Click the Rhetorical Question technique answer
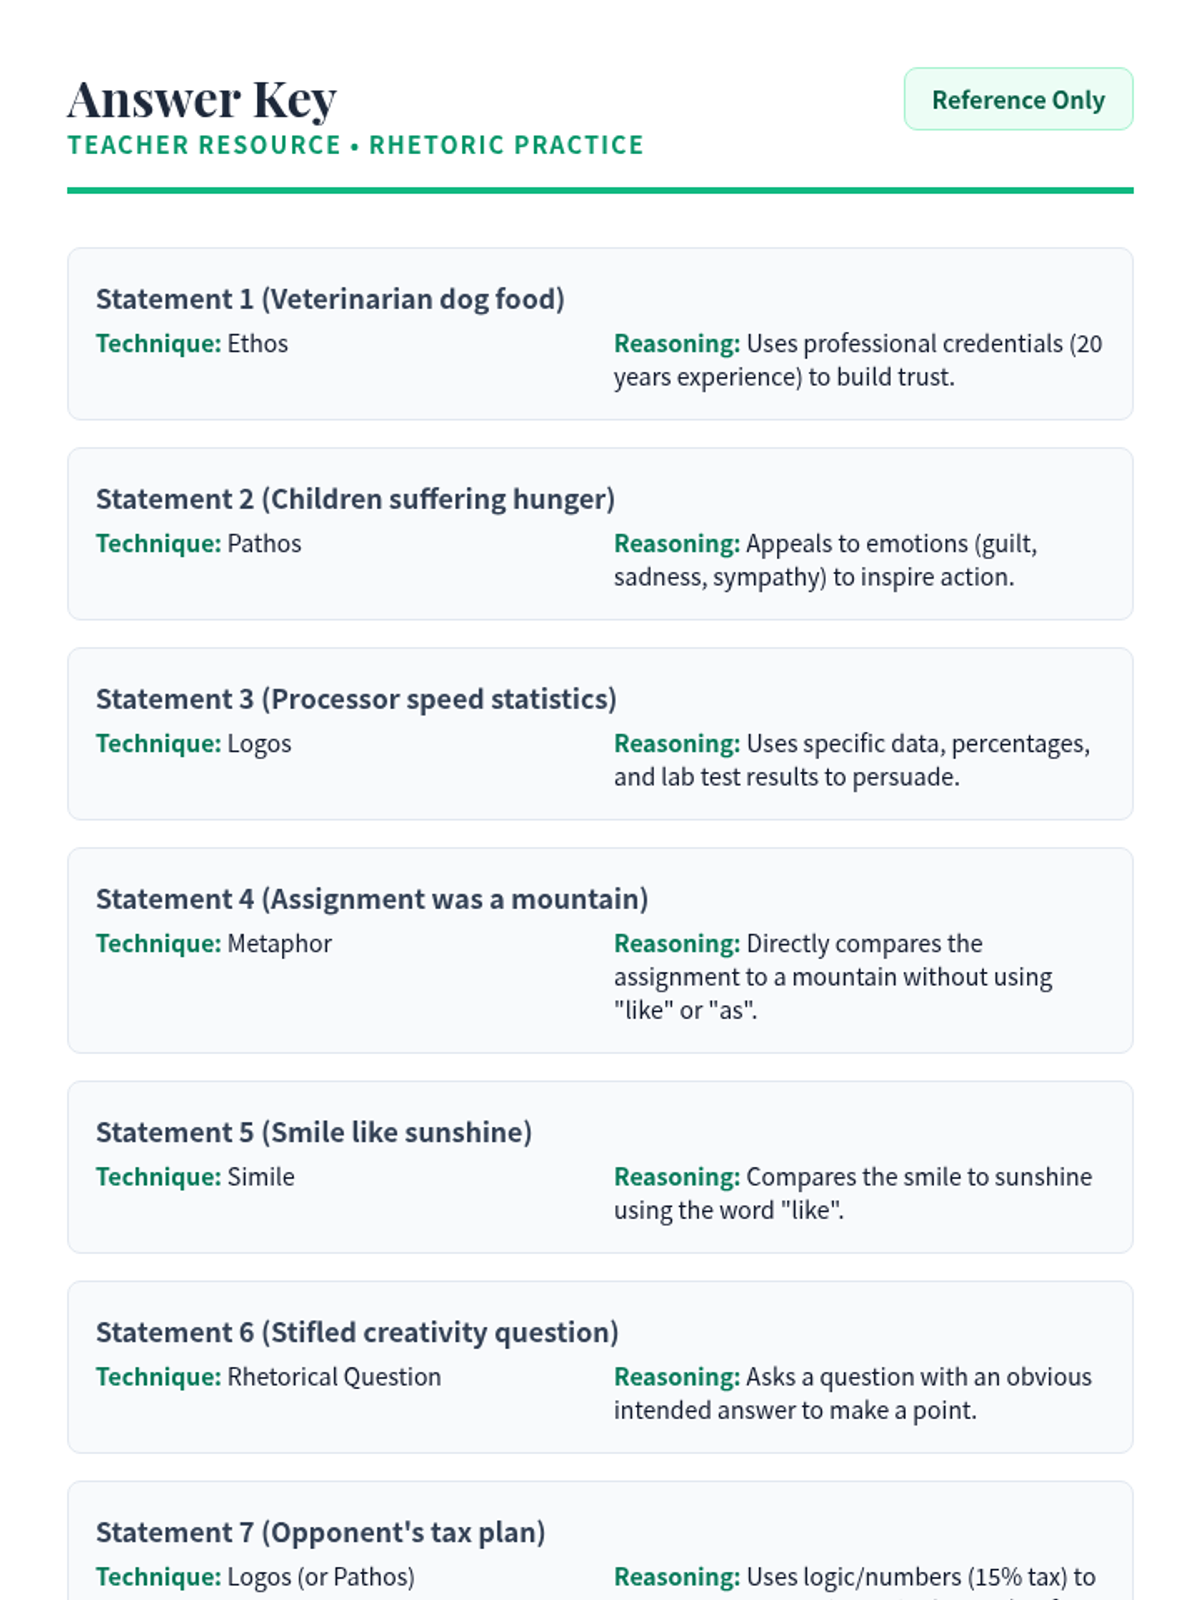 pyautogui.click(x=334, y=1377)
